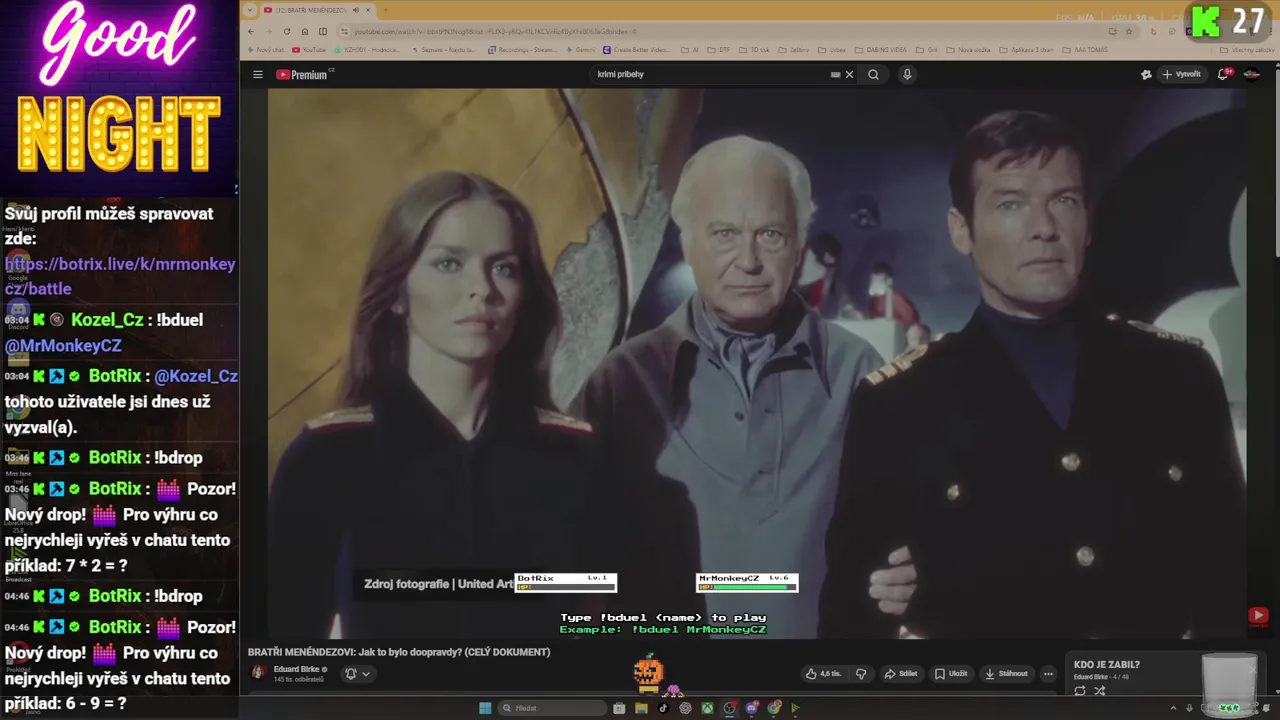The height and width of the screenshot is (720, 1280).
Task: Toggle playlist loop
Action: pyautogui.click(x=1080, y=690)
